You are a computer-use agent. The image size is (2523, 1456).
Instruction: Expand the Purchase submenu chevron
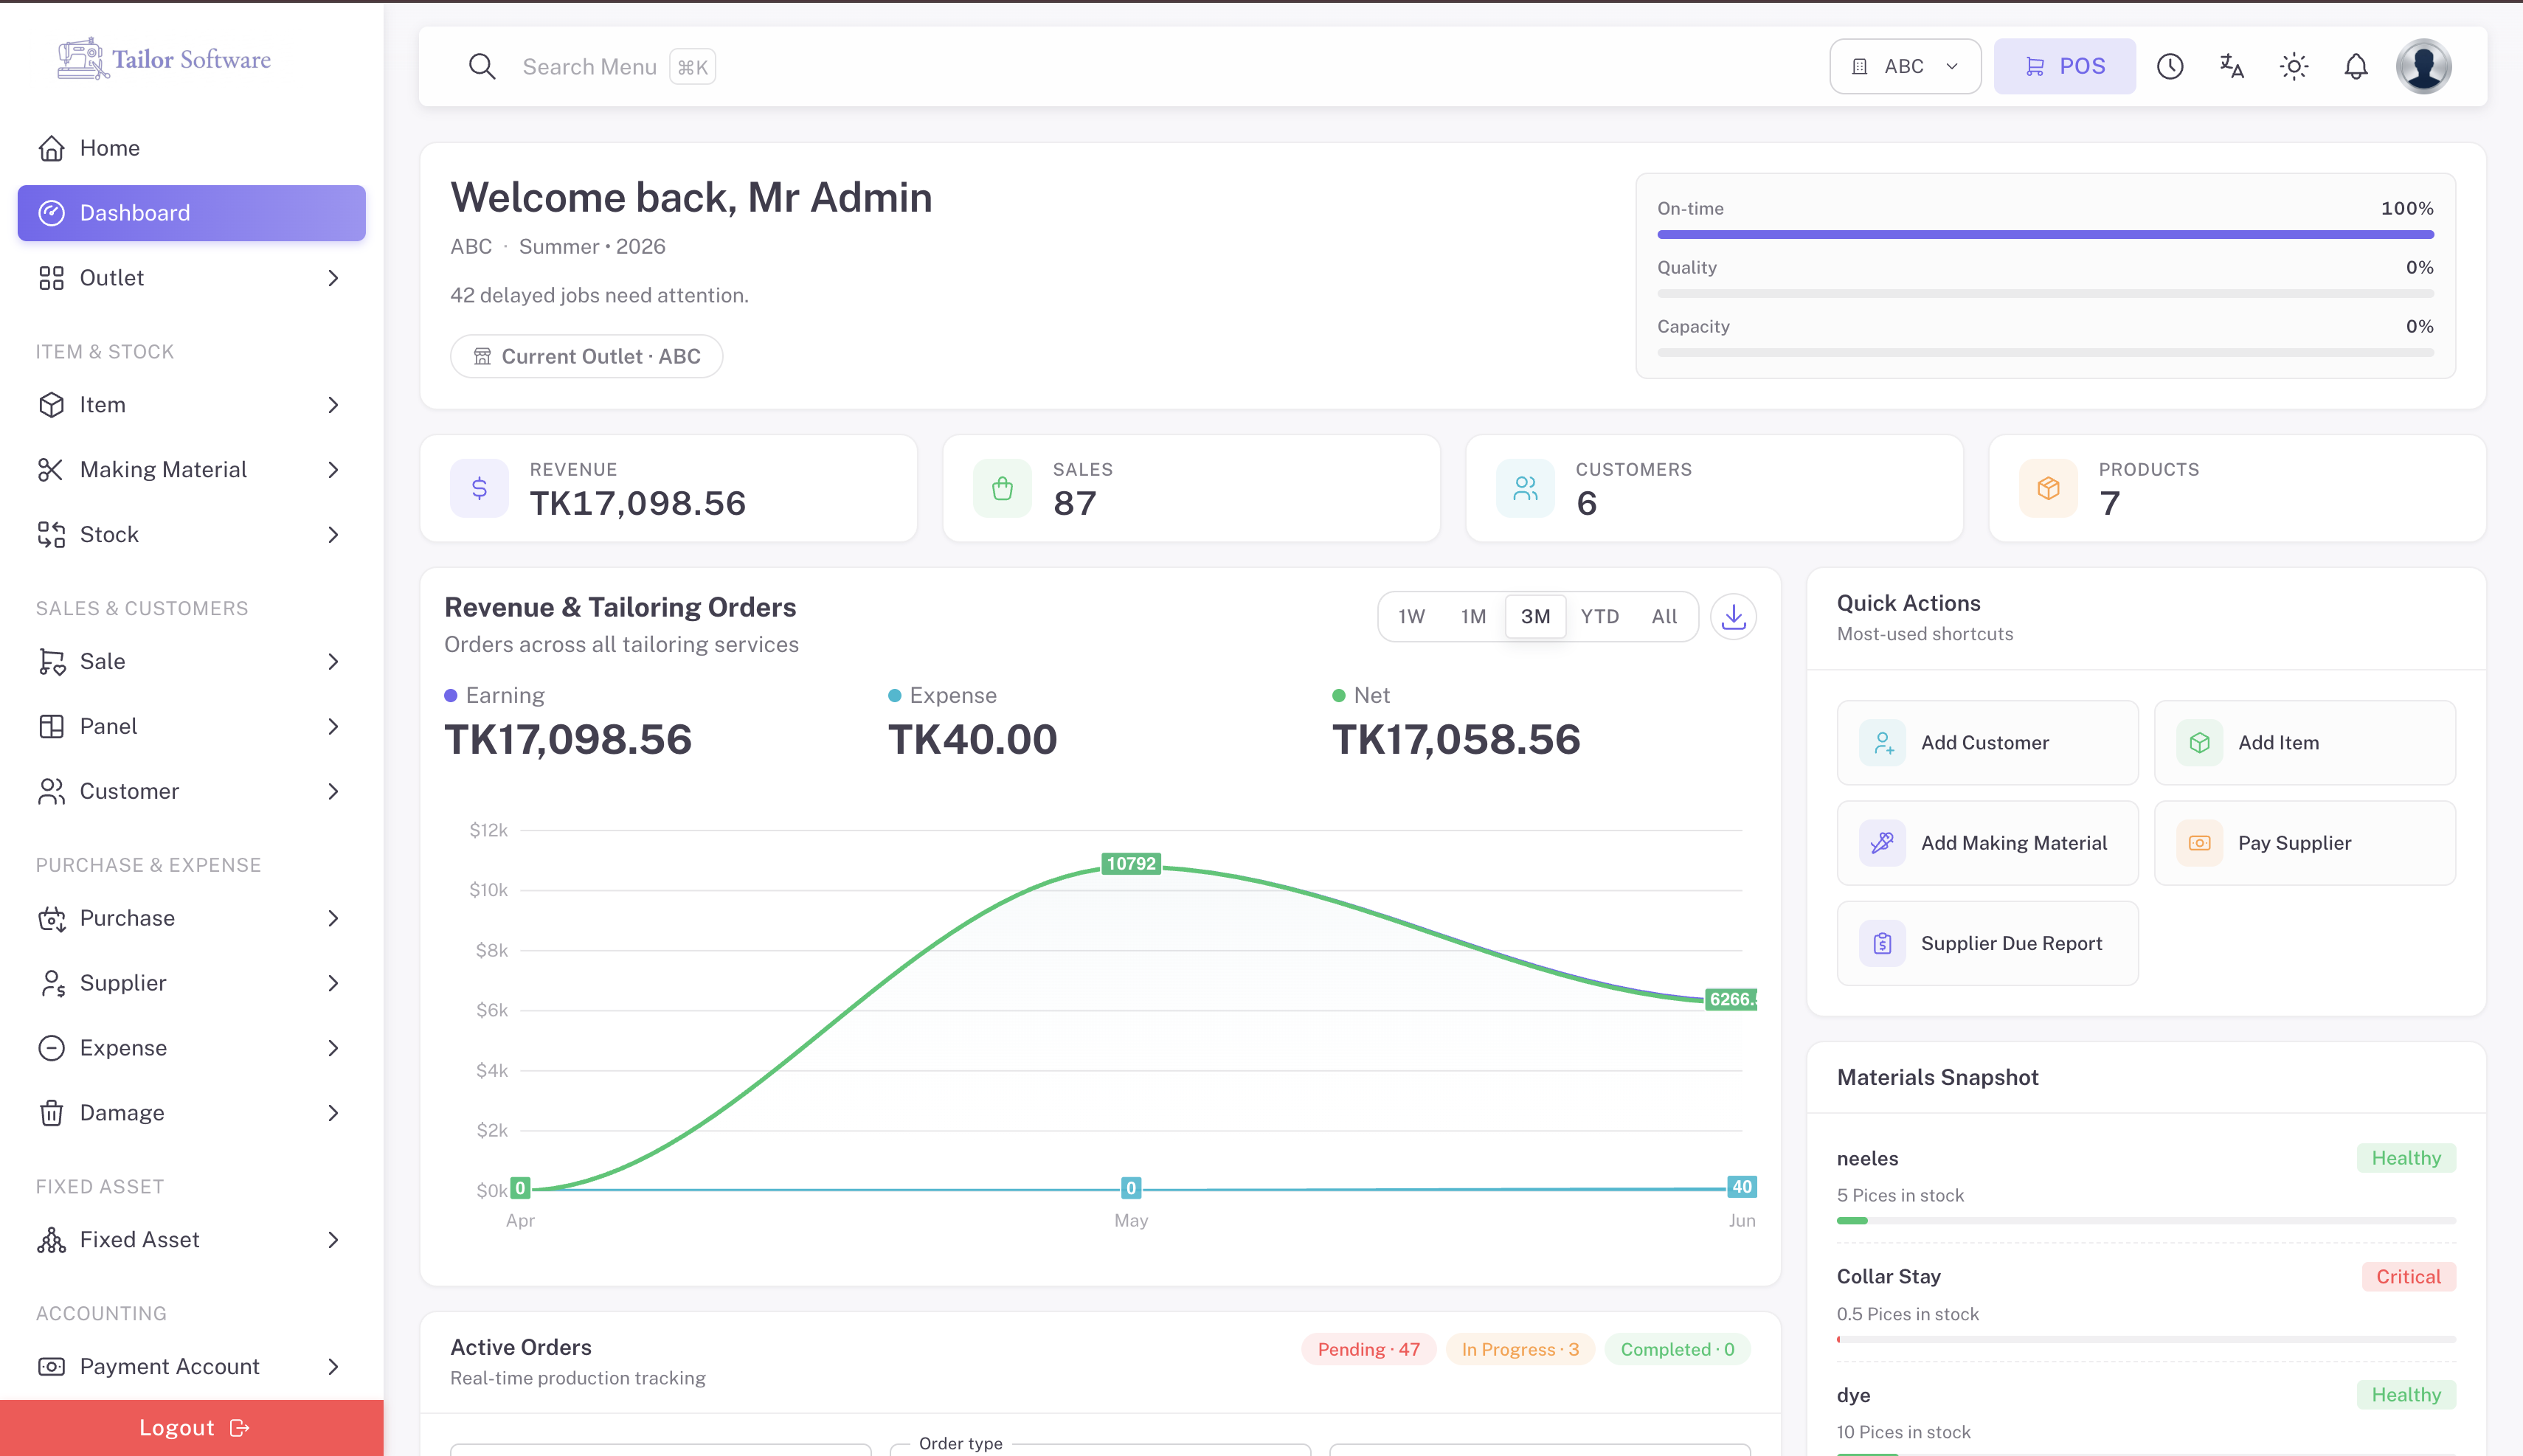click(333, 919)
